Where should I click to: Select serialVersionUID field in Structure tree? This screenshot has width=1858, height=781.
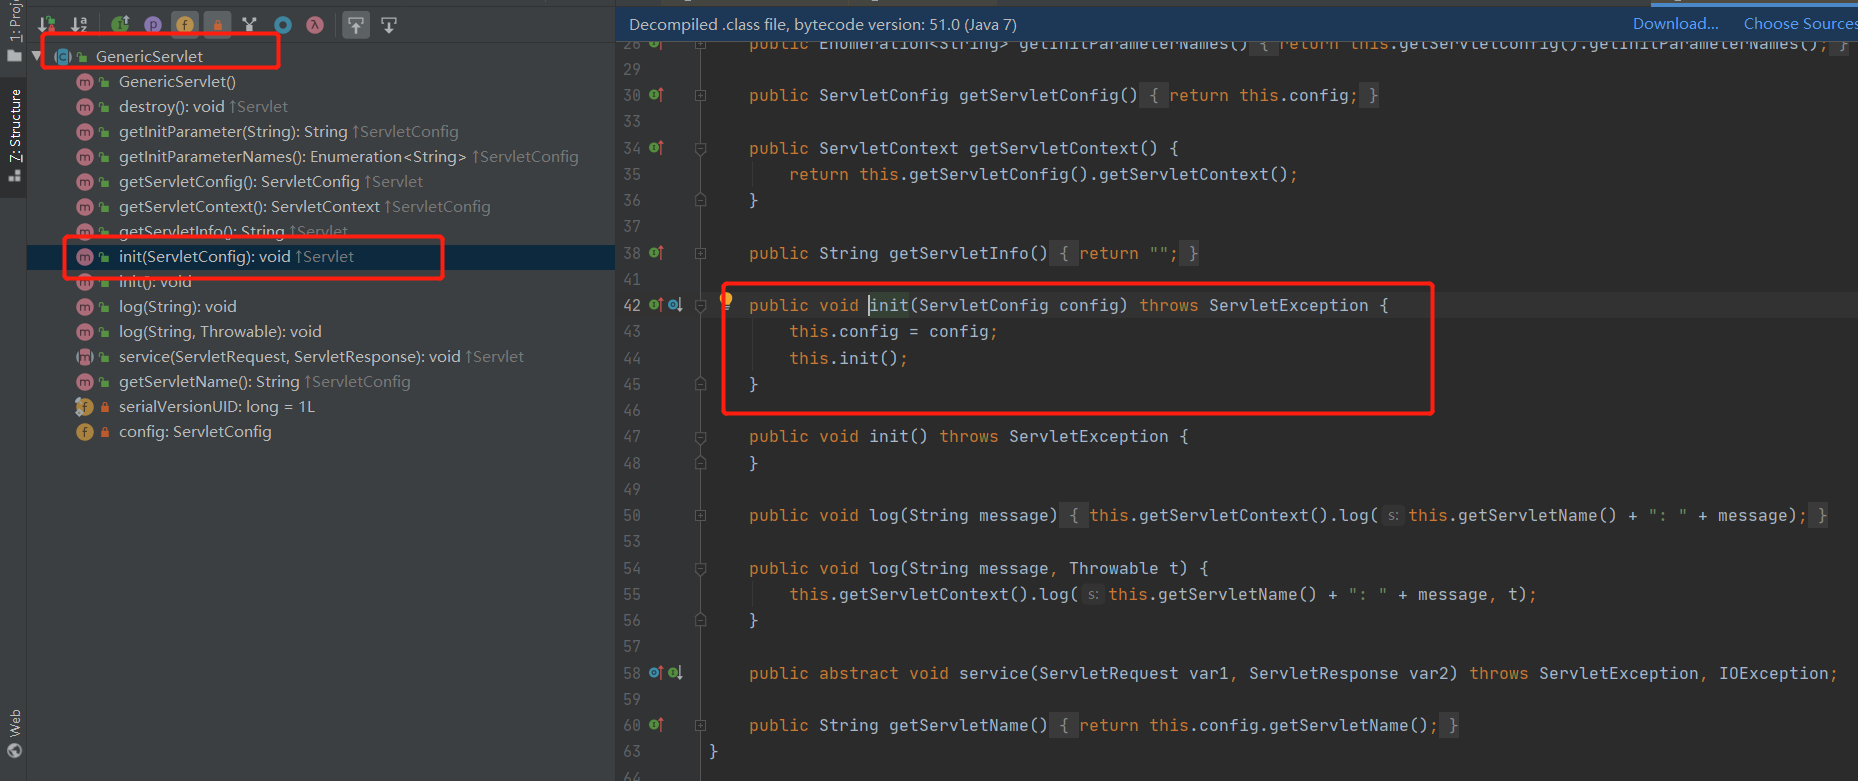[x=216, y=407]
